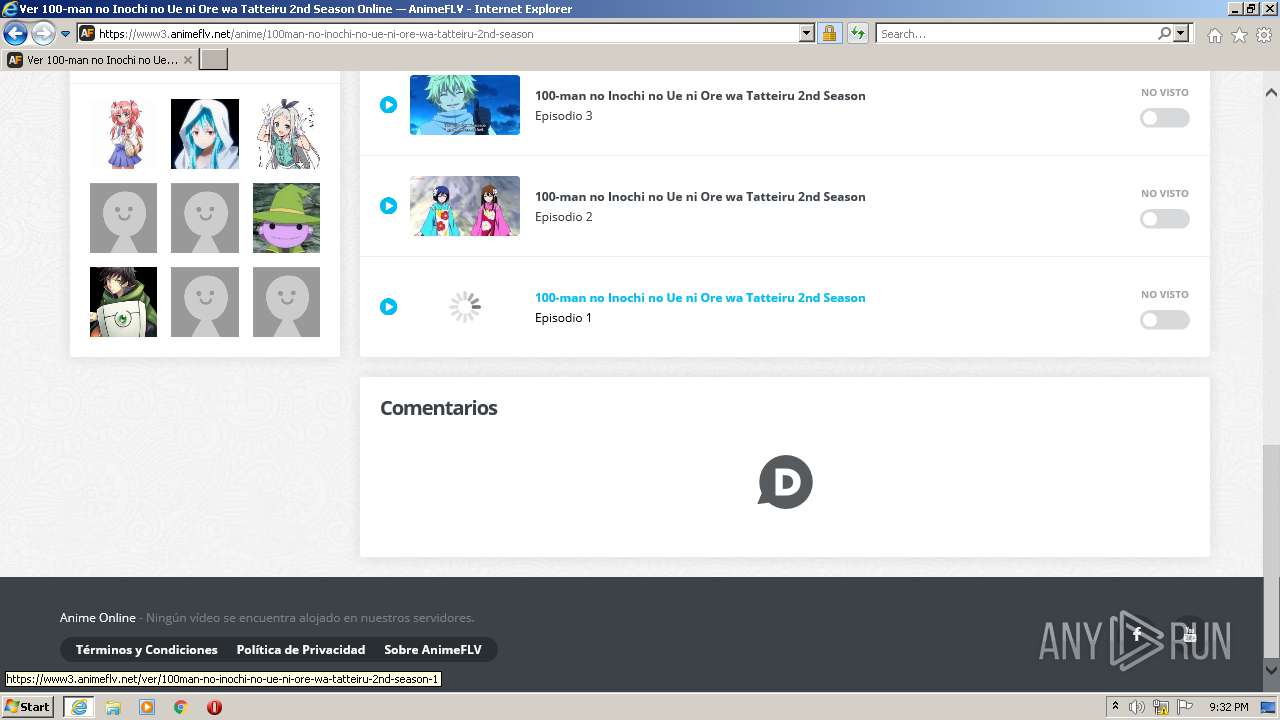Open the Episodio 3 title link
The image size is (1280, 720).
700,96
